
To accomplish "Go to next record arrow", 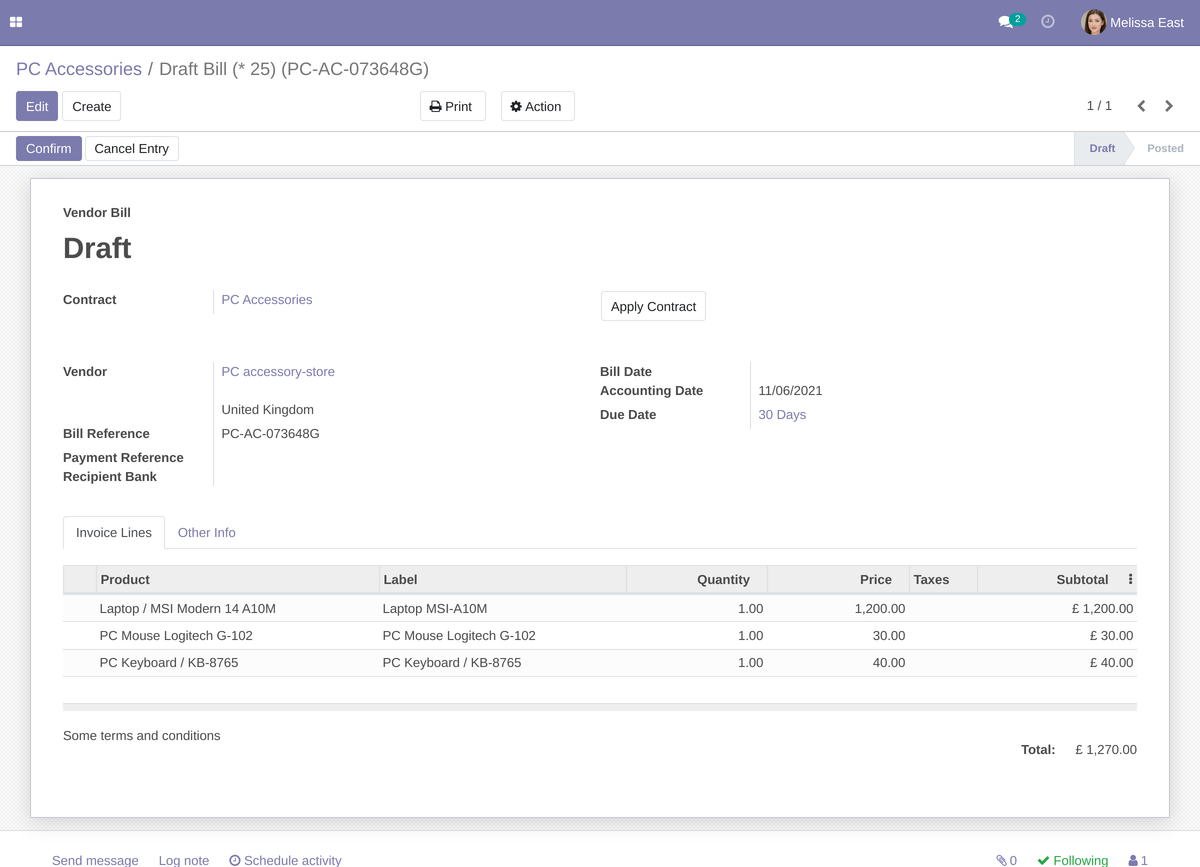I will tap(1169, 106).
